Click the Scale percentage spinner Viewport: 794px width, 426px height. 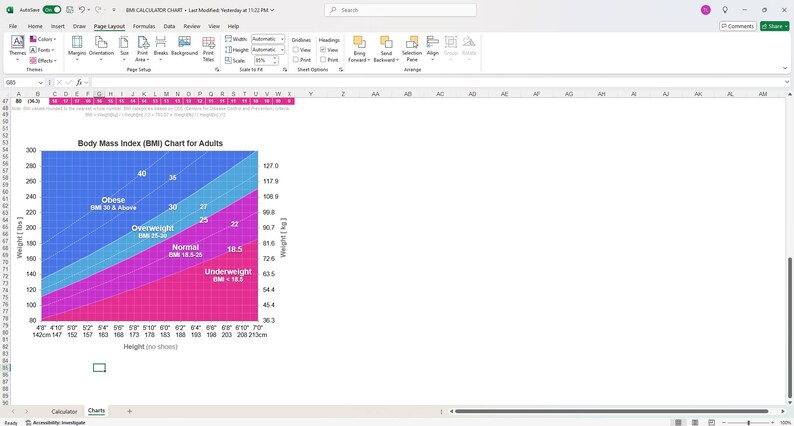[x=275, y=60]
